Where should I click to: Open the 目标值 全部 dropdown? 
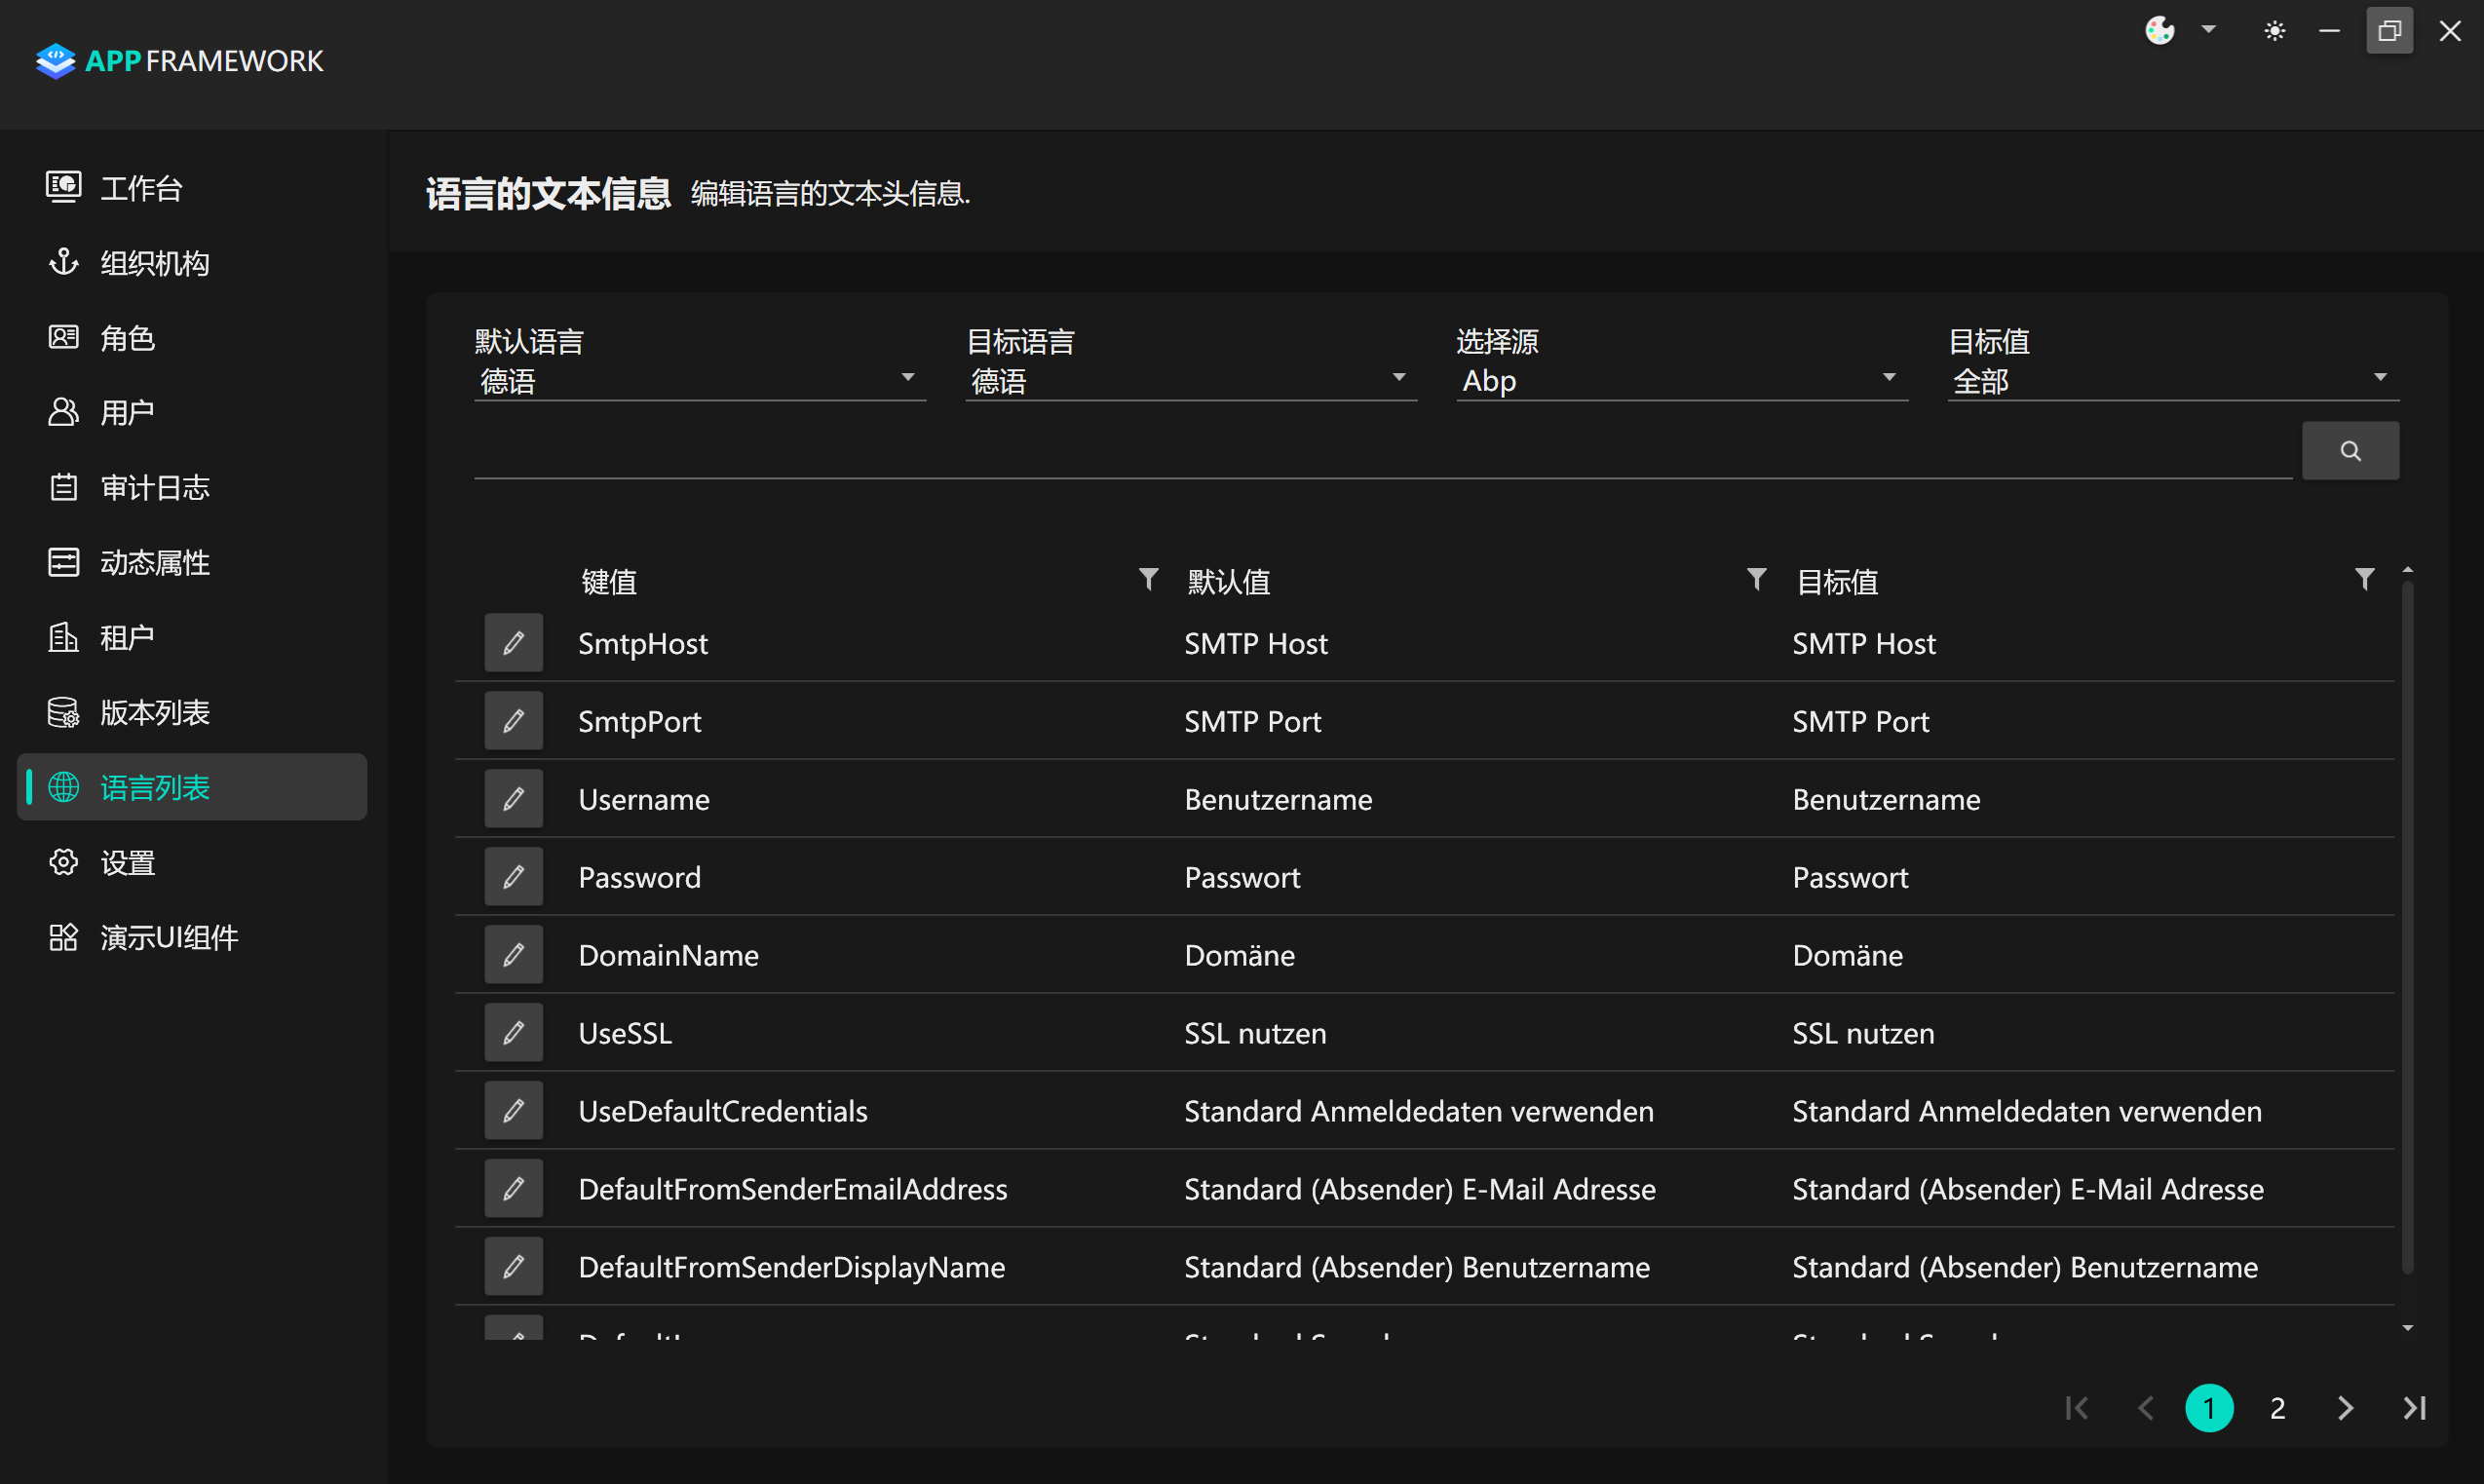(2172, 380)
